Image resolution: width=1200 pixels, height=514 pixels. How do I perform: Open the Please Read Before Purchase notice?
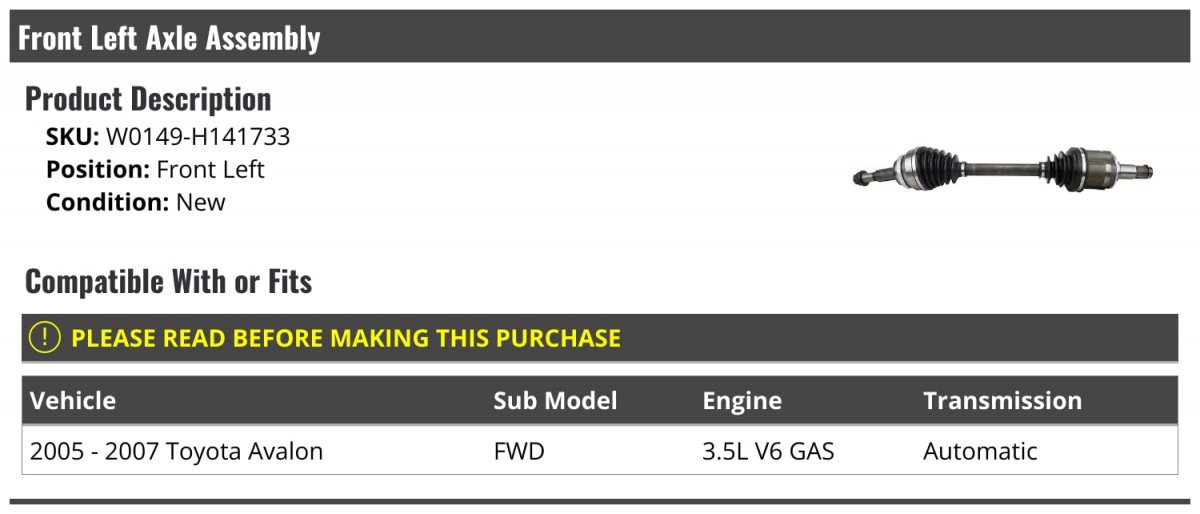346,338
